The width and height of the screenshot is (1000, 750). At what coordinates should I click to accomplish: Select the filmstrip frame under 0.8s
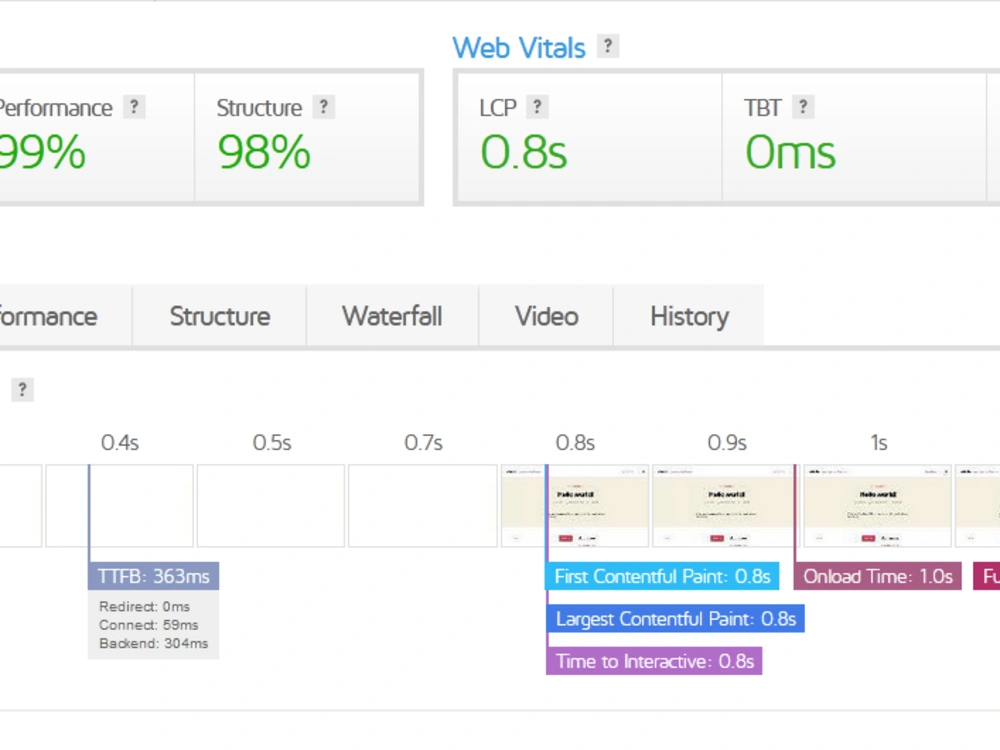pyautogui.click(x=575, y=506)
